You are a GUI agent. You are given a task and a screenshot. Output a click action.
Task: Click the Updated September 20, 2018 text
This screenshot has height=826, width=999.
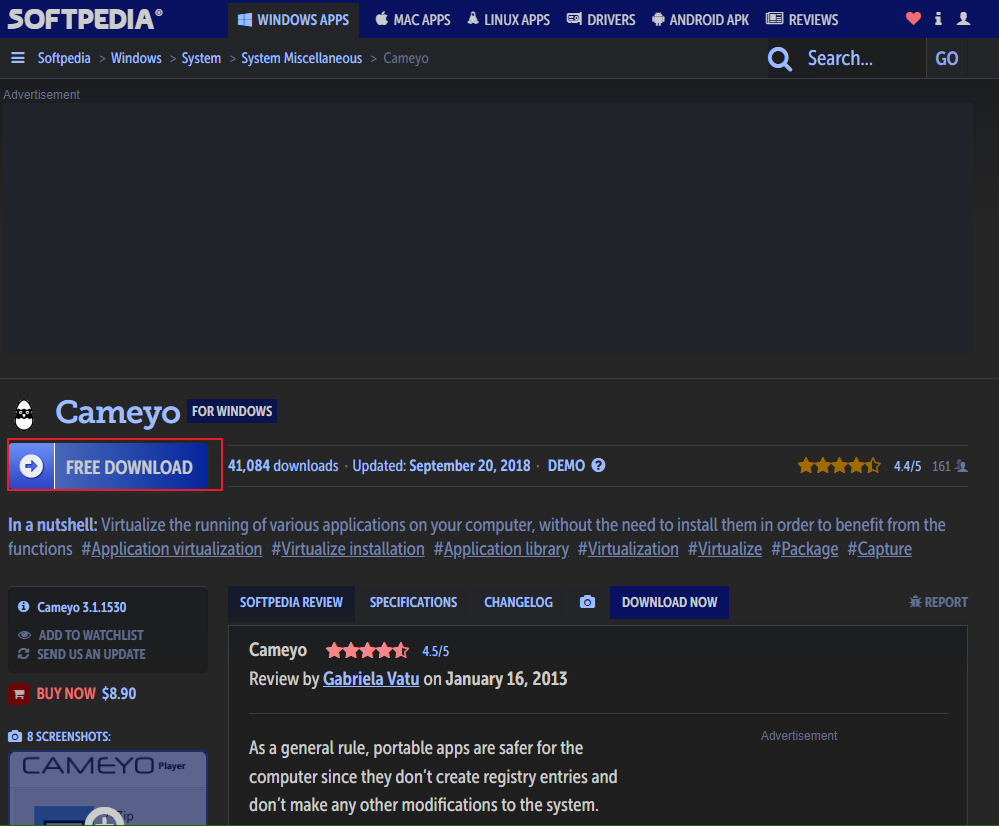coord(442,466)
